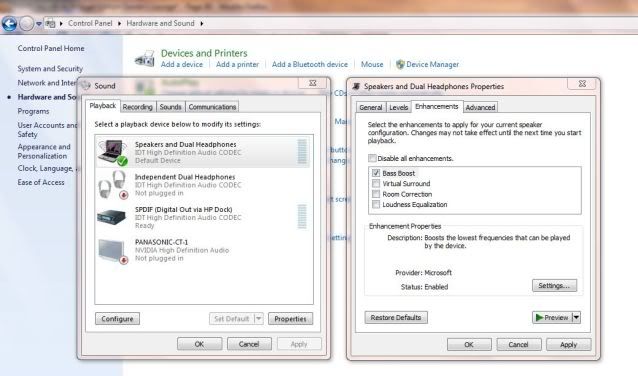
Task: Open Programs category in sidebar
Action: 33,111
